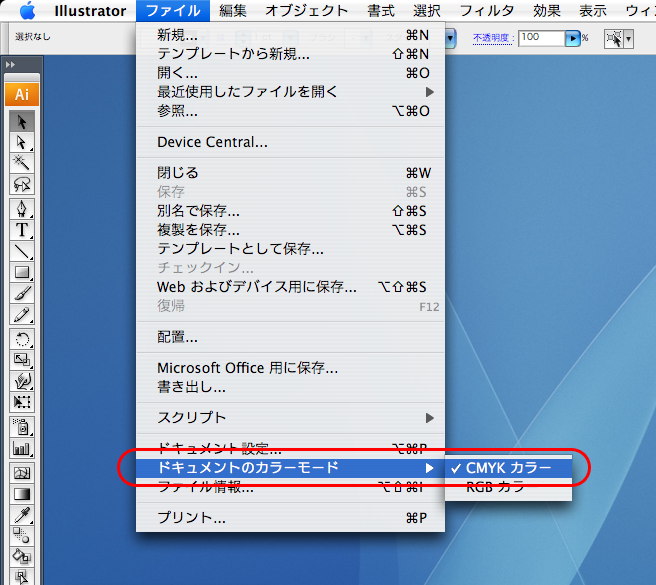This screenshot has height=585, width=656.
Task: Choose 複製を保存... menu item
Action: click(290, 230)
